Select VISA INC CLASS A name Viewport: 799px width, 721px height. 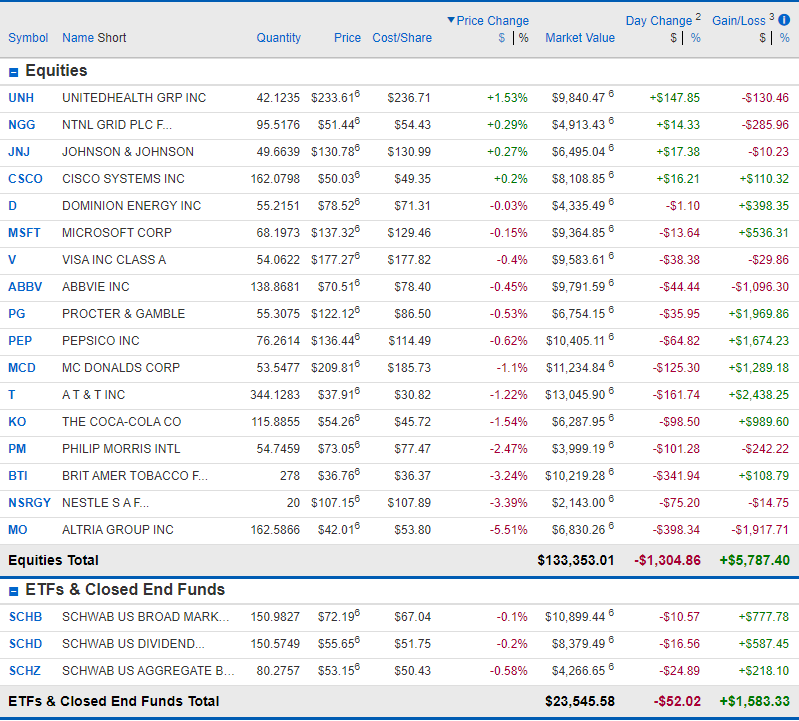114,260
